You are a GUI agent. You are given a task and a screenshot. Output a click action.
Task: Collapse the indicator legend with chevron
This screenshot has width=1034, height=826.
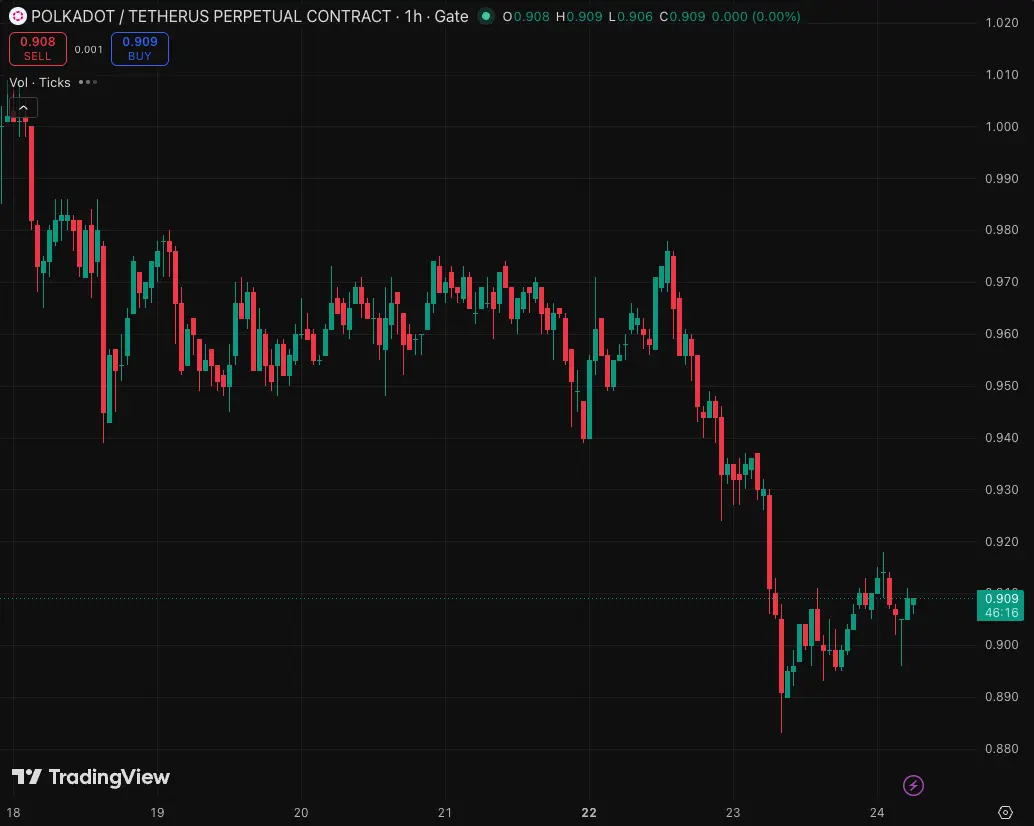click(24, 107)
